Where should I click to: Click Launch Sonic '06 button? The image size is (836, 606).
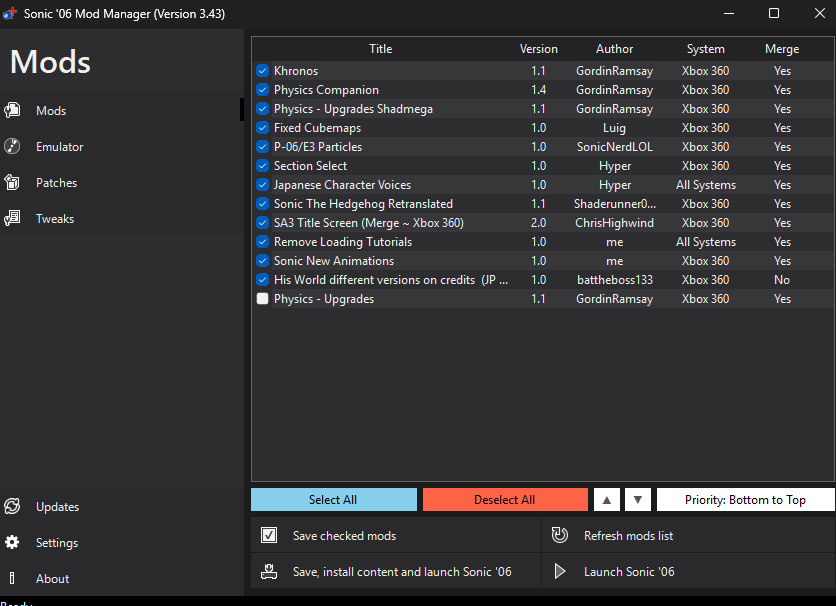pos(688,571)
